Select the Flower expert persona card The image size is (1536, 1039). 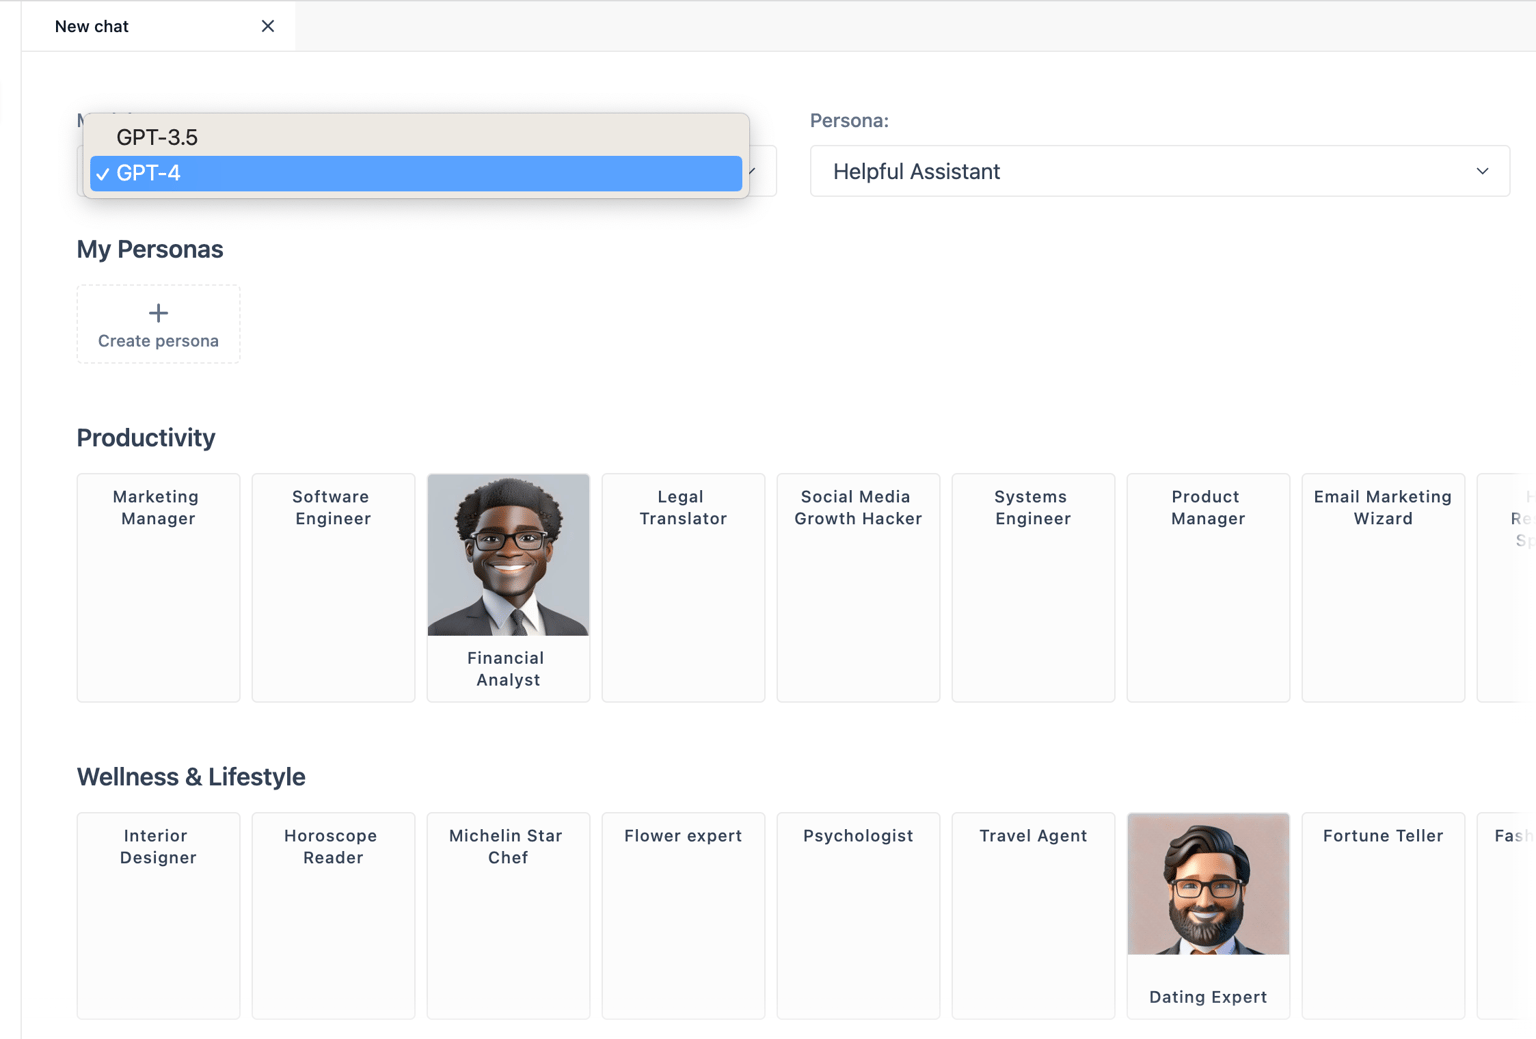(x=683, y=916)
